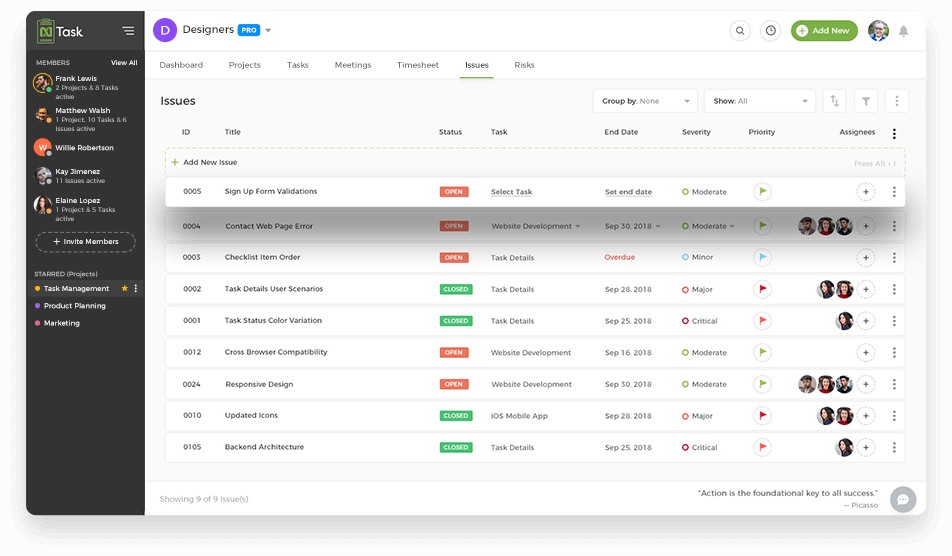Screen dimensions: 952x556
Task: Click Add New Issue row
Action: tap(535, 162)
